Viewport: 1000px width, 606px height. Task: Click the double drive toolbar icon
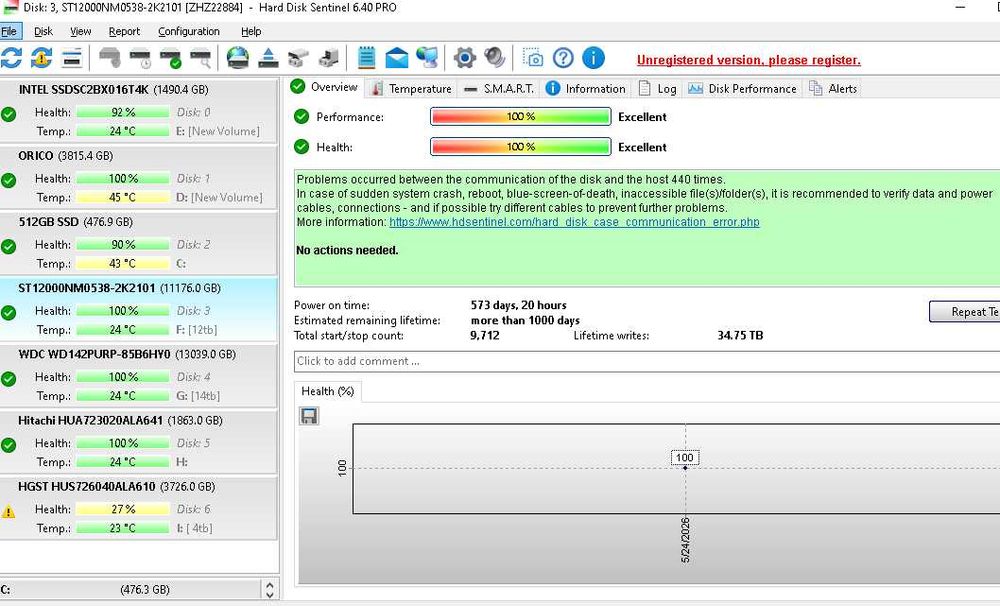(x=298, y=58)
